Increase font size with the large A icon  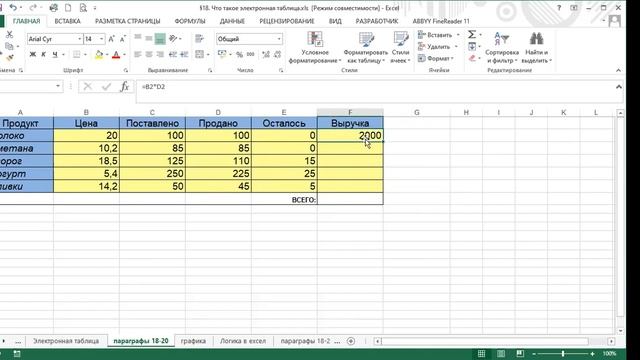pyautogui.click(x=111, y=39)
